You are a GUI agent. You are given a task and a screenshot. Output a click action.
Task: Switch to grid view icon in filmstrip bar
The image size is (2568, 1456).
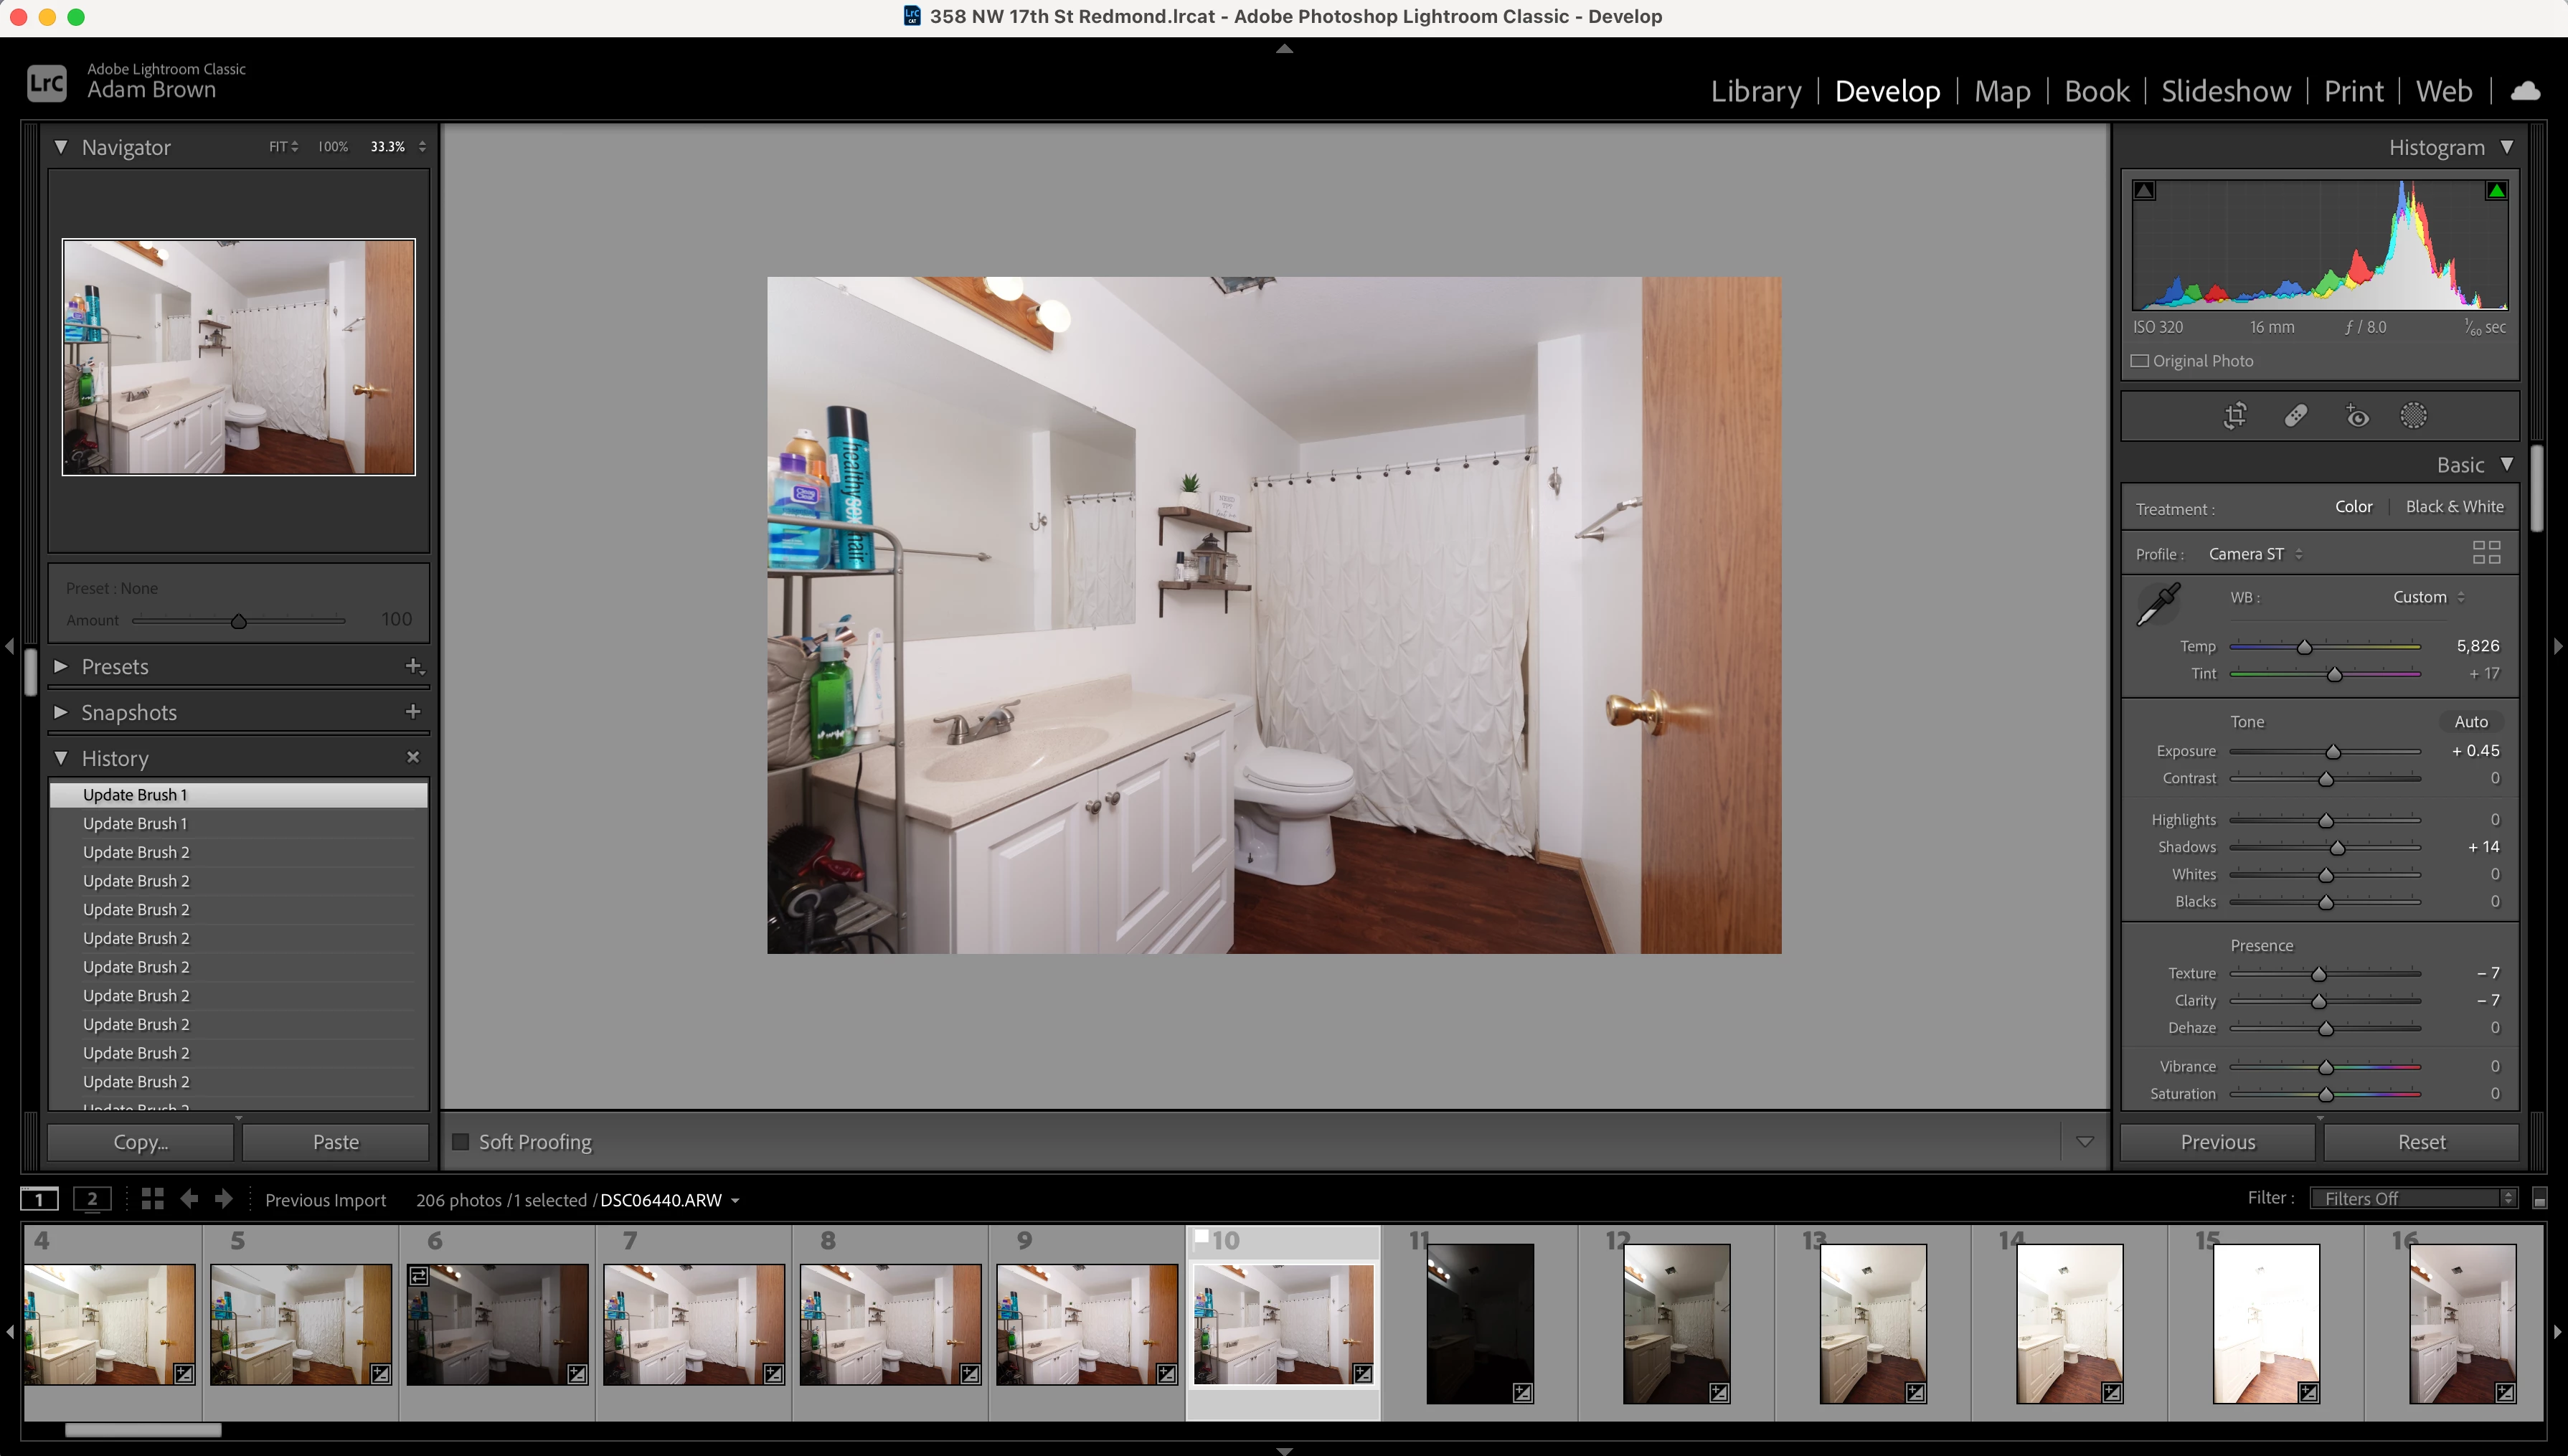152,1199
